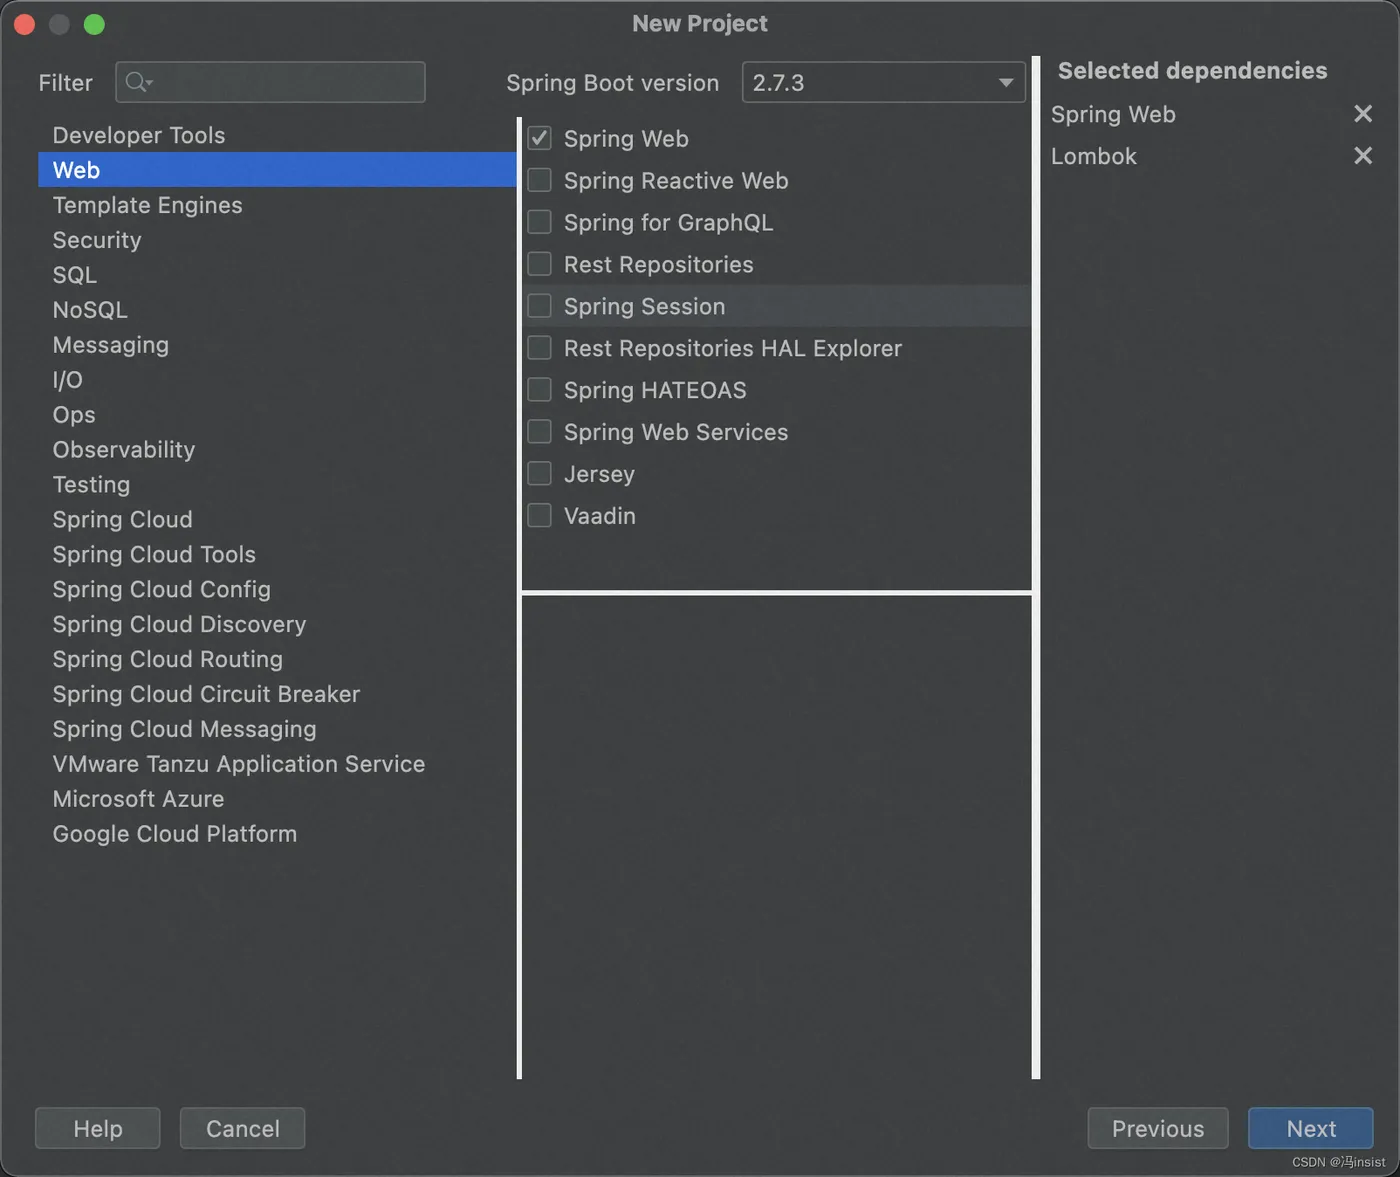1400x1177 pixels.
Task: Check Rest Repositories HAL Explorer
Action: click(539, 348)
